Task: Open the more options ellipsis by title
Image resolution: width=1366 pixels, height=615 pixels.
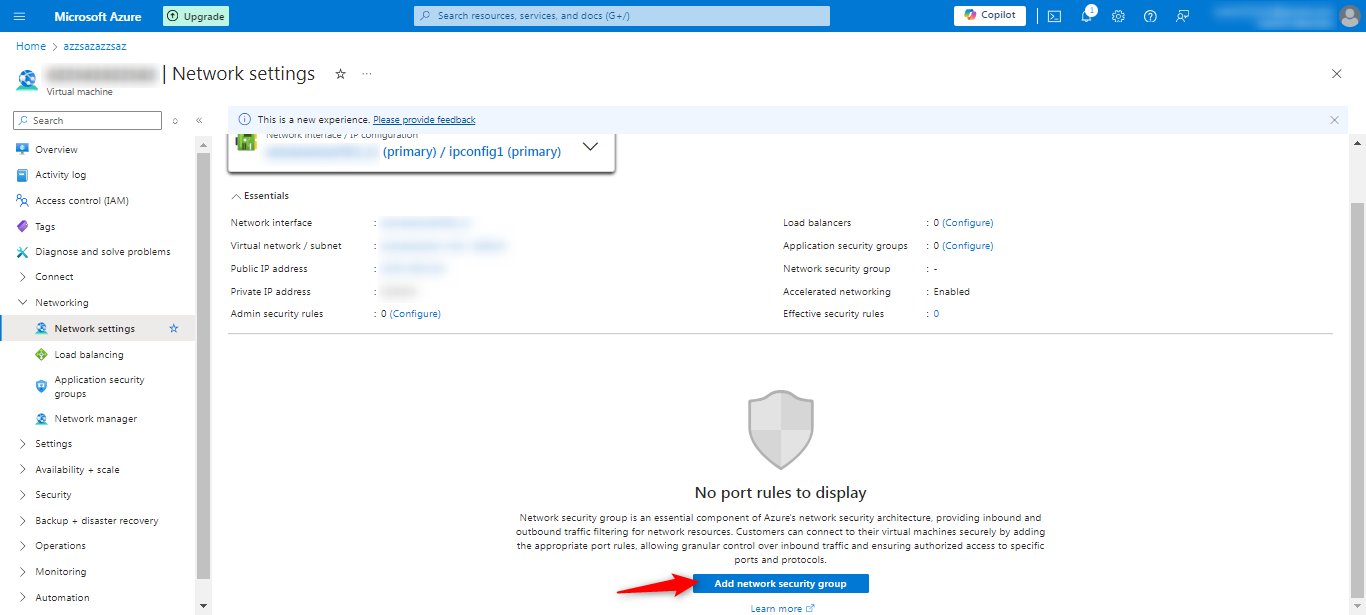Action: [x=367, y=74]
